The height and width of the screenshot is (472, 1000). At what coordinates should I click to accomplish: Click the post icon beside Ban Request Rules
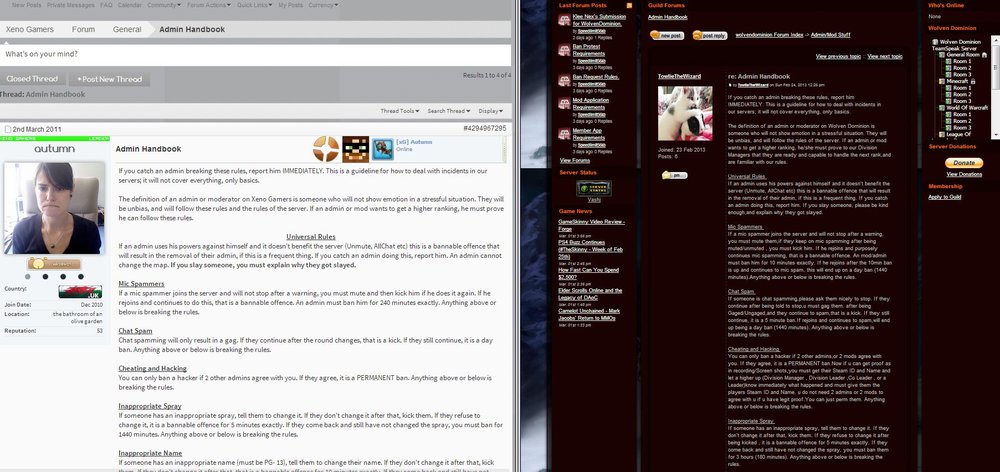564,80
